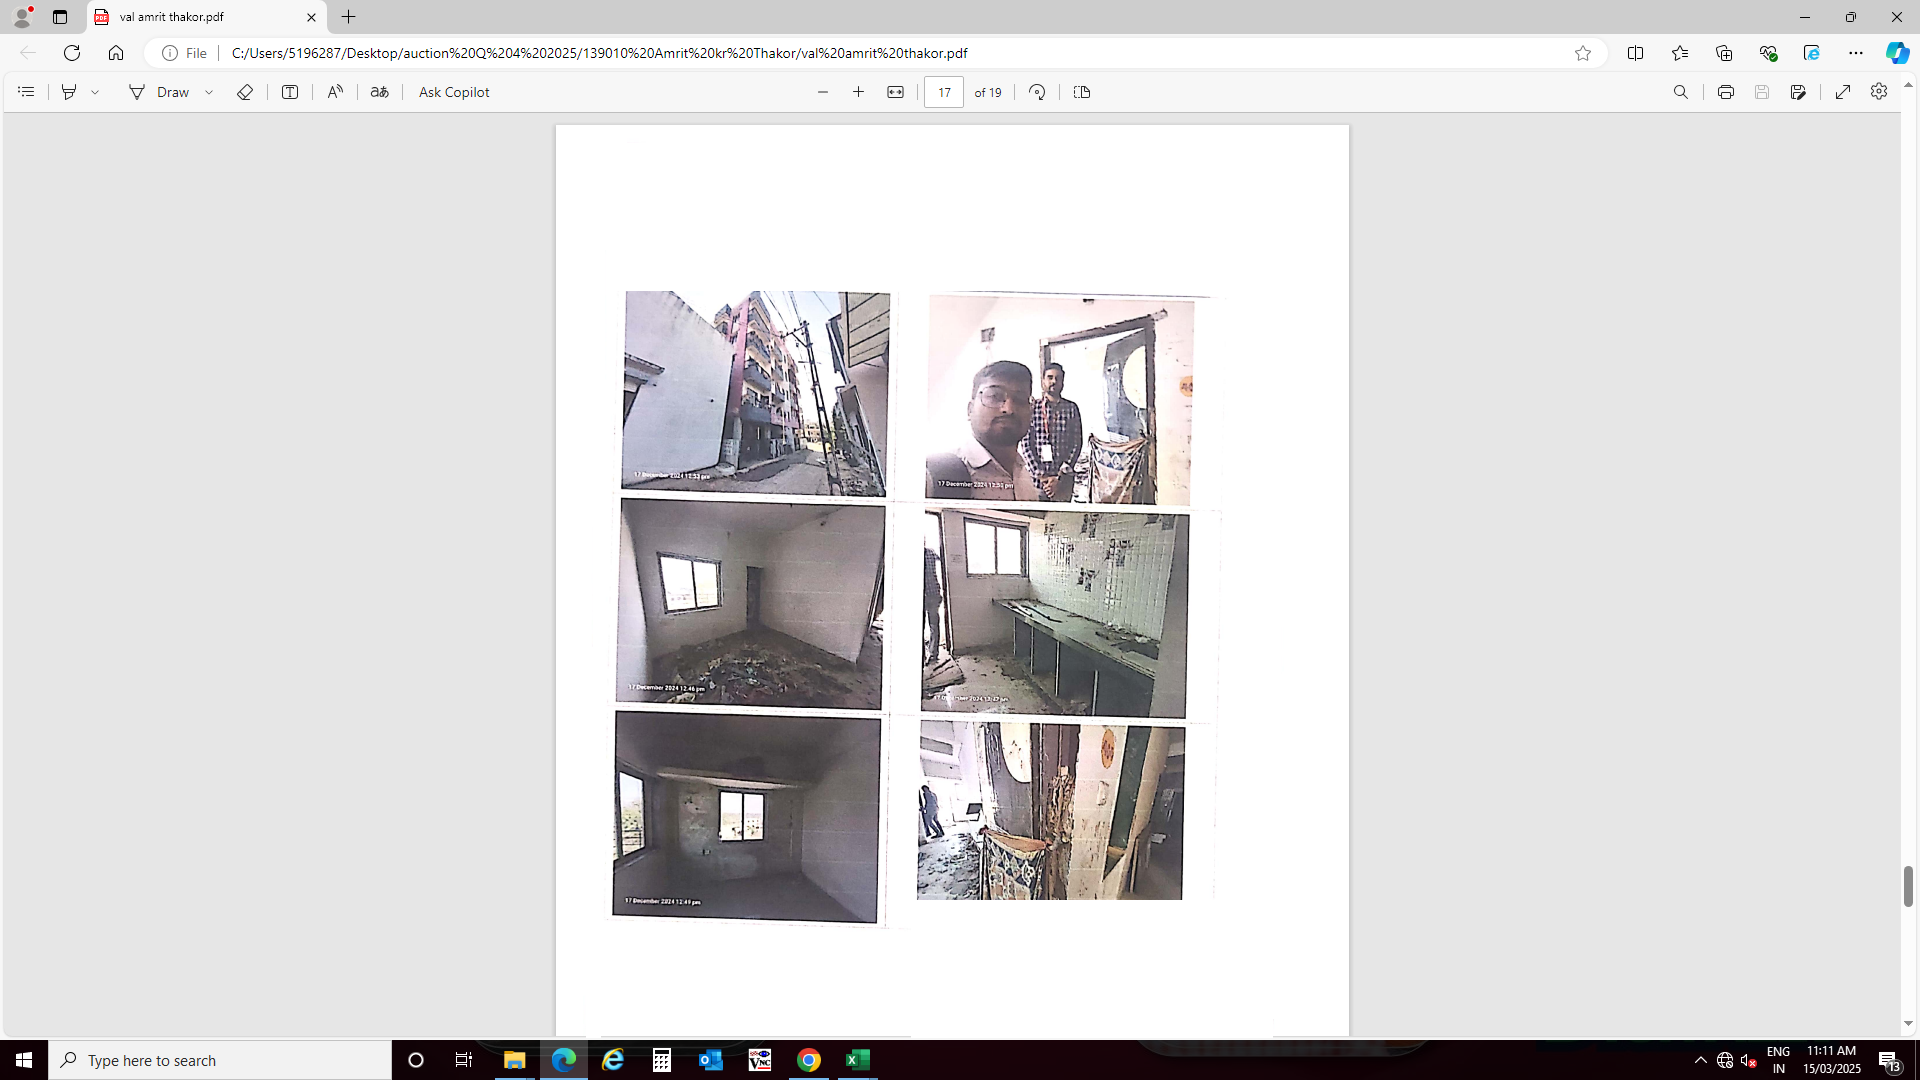Screen dimensions: 1920x1080
Task: Add text to the PDF
Action: pos(289,92)
